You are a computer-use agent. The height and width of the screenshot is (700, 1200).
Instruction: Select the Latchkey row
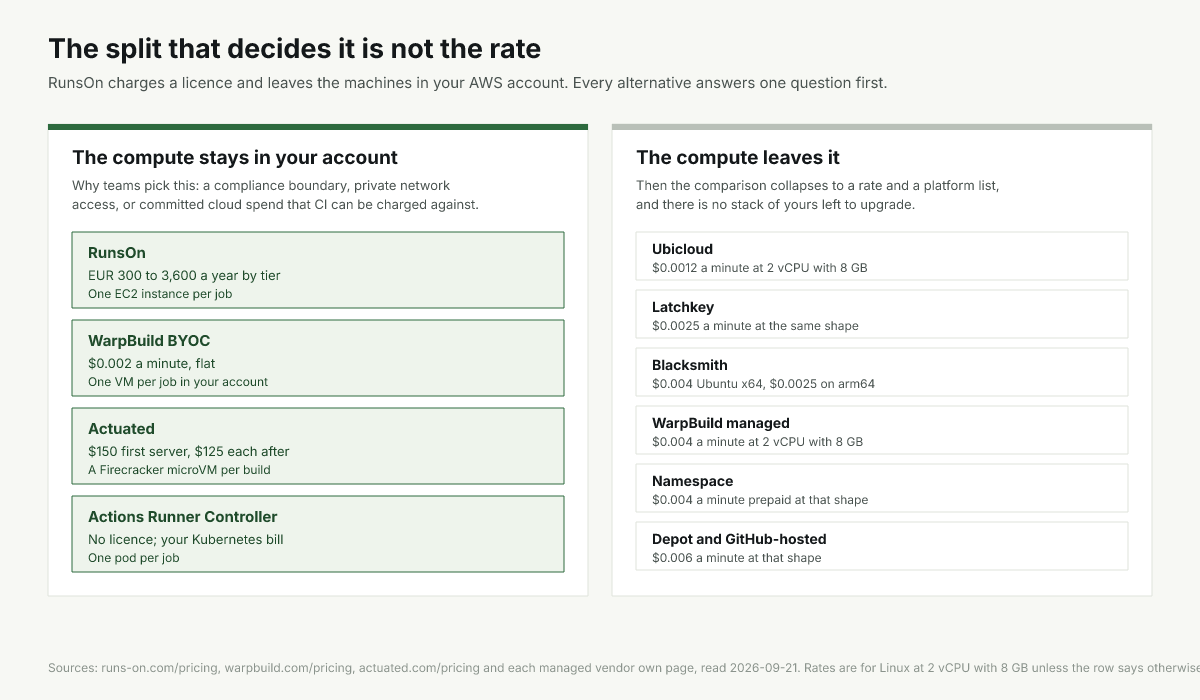point(882,314)
